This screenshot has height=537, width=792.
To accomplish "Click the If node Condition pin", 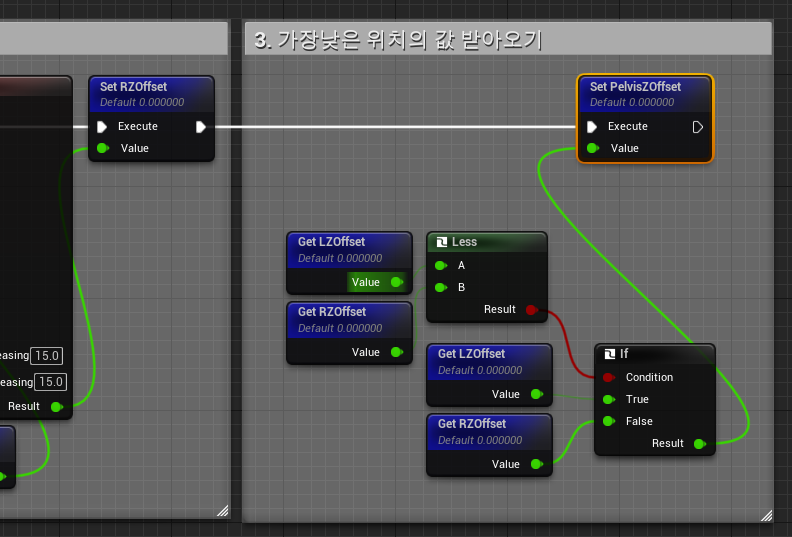I will (x=609, y=377).
